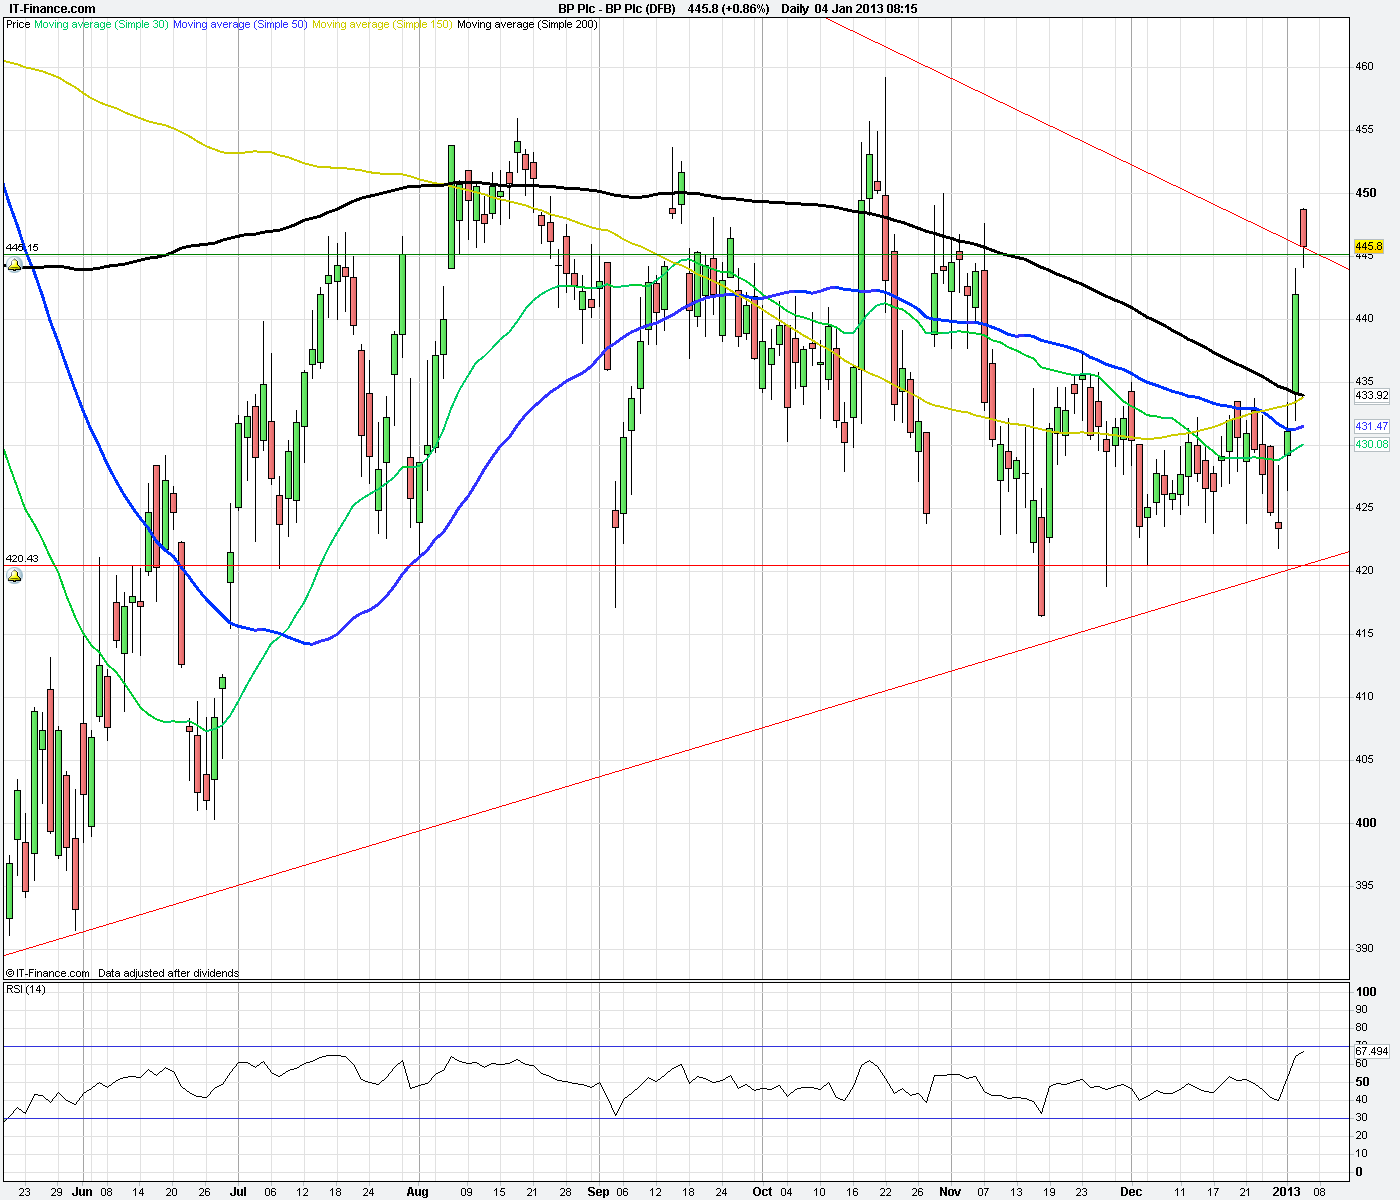1400x1200 pixels.
Task: Click the Nov label on the date axis
Action: (x=950, y=1192)
